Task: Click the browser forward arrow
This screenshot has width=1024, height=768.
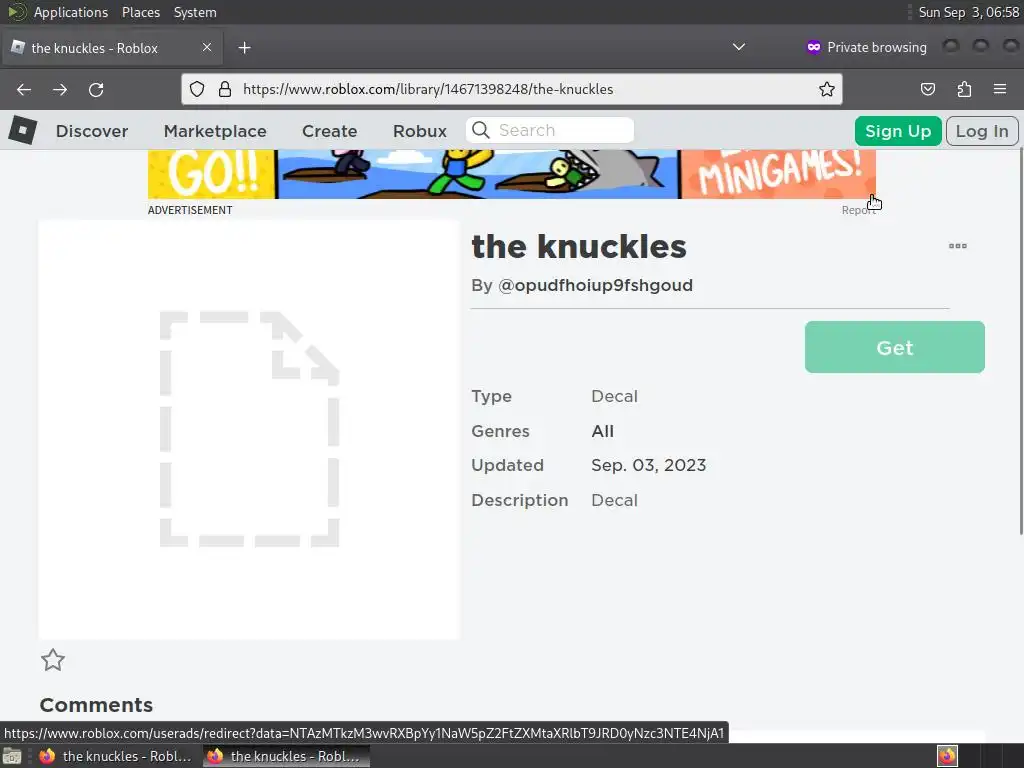Action: click(x=60, y=89)
